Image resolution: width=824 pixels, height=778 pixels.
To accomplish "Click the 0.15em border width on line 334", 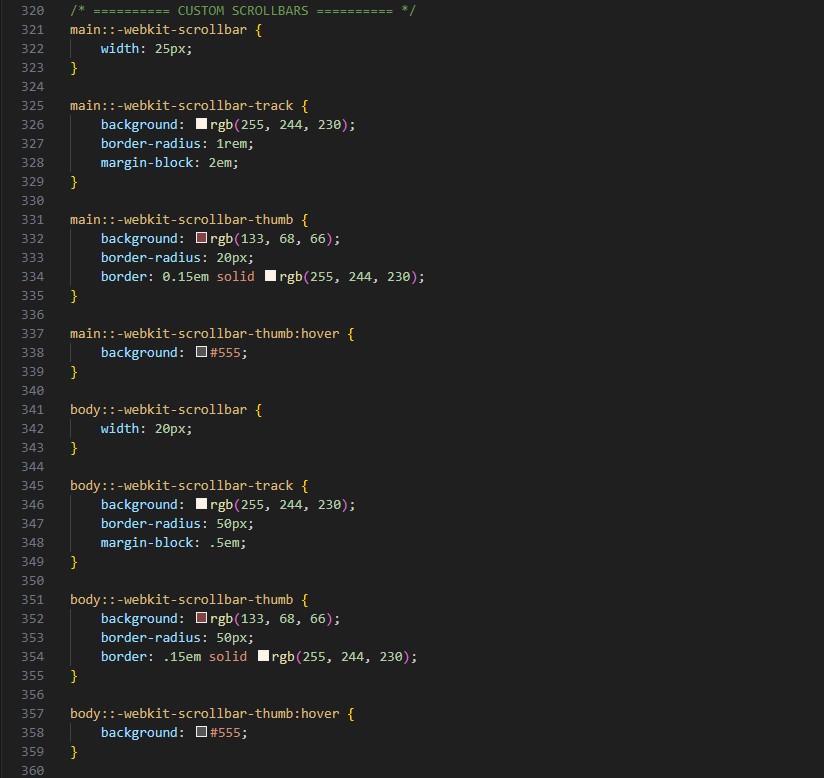I will tap(185, 277).
